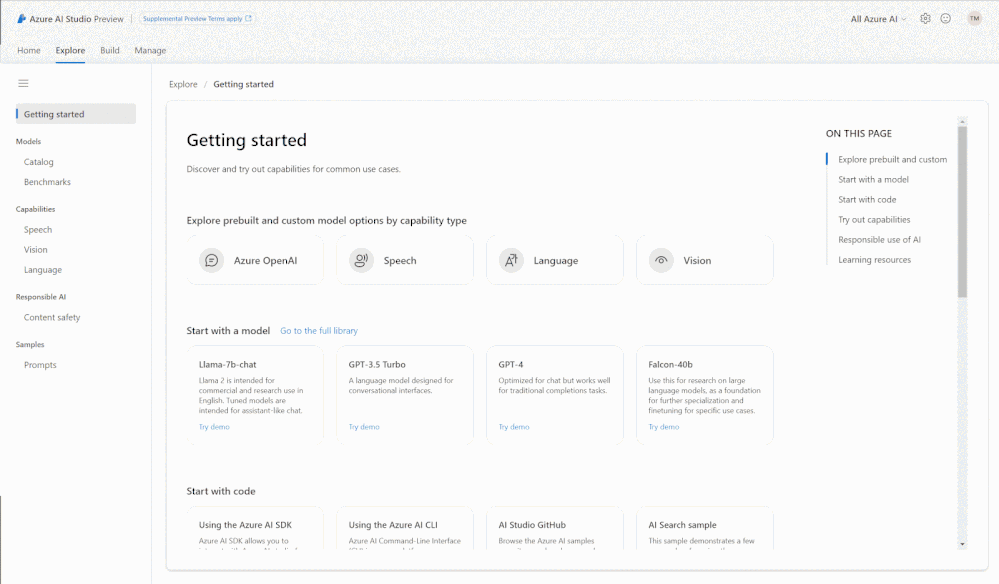Select Catalog in the sidebar
The height and width of the screenshot is (584, 999).
pos(39,162)
